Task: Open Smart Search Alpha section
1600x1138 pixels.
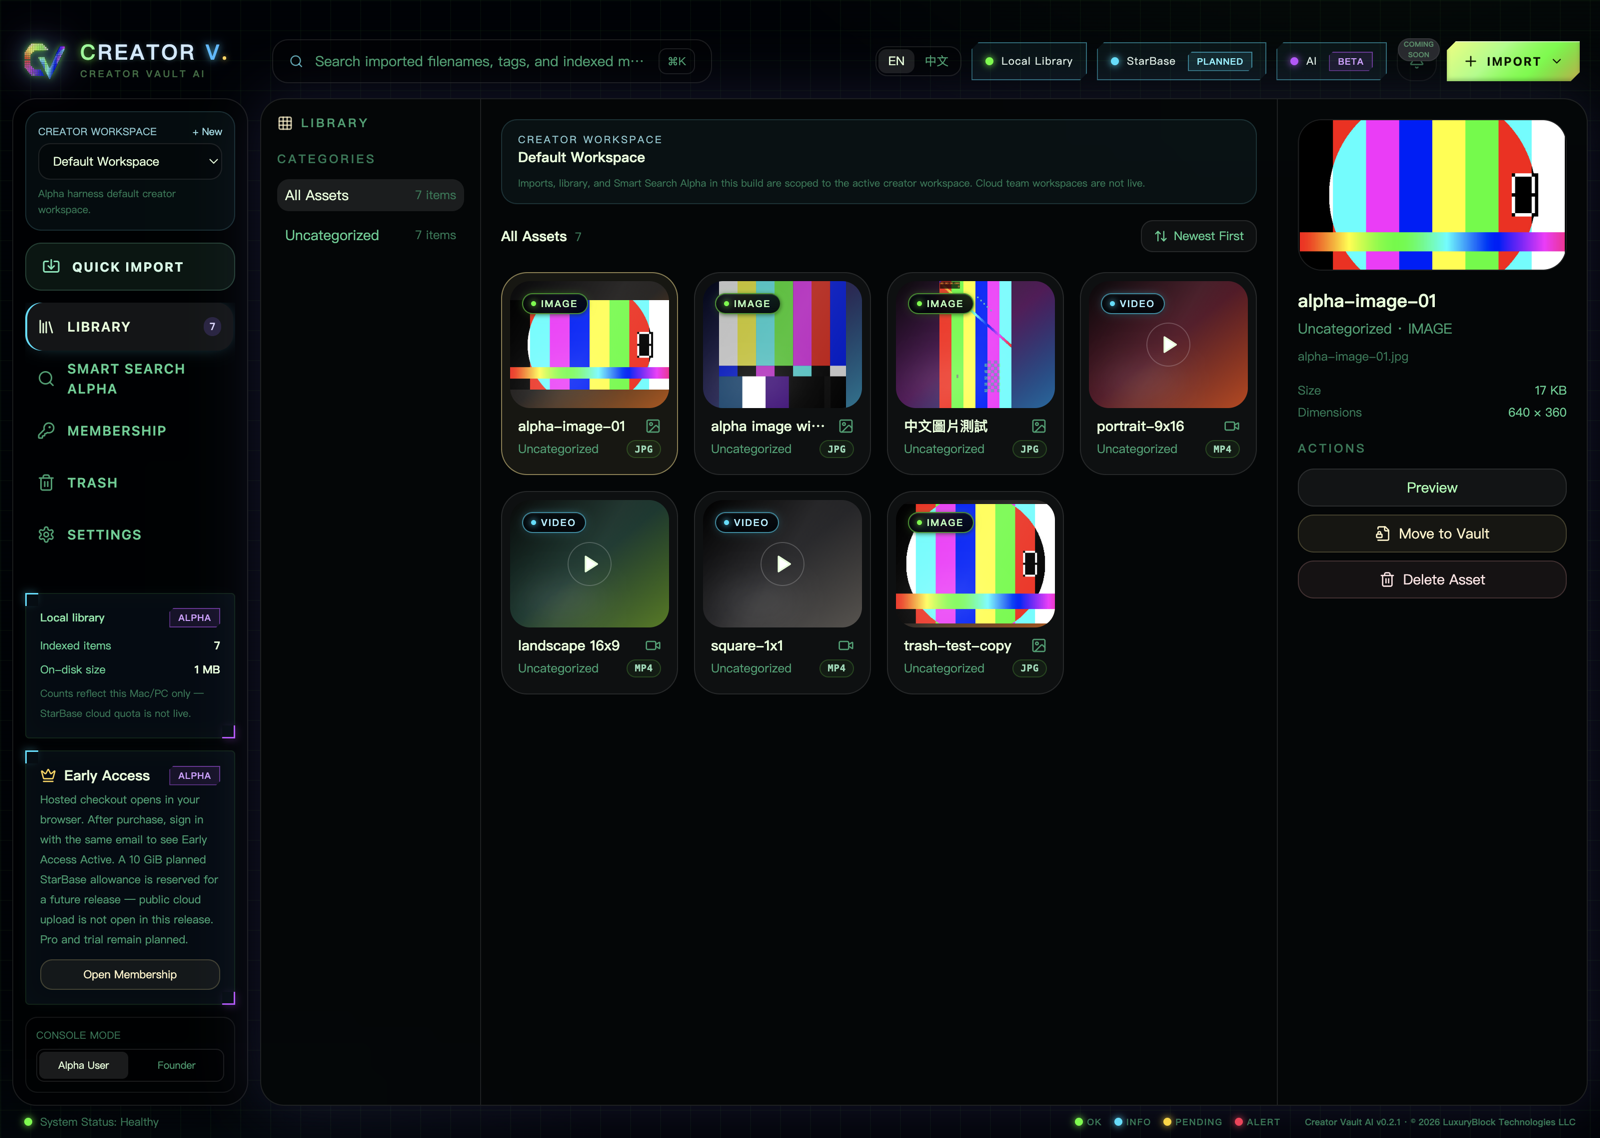Action: pyautogui.click(x=130, y=379)
